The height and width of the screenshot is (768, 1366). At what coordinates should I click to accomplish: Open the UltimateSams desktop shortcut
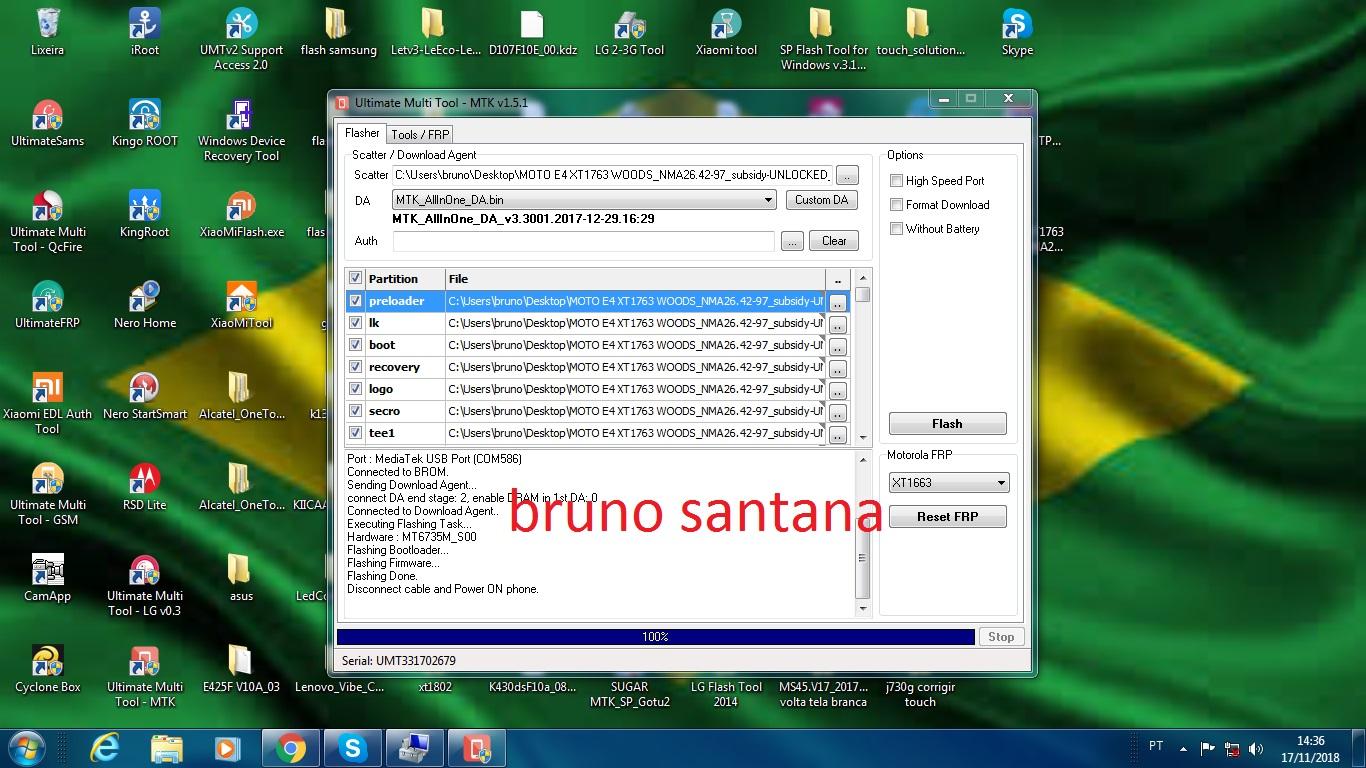[x=47, y=123]
